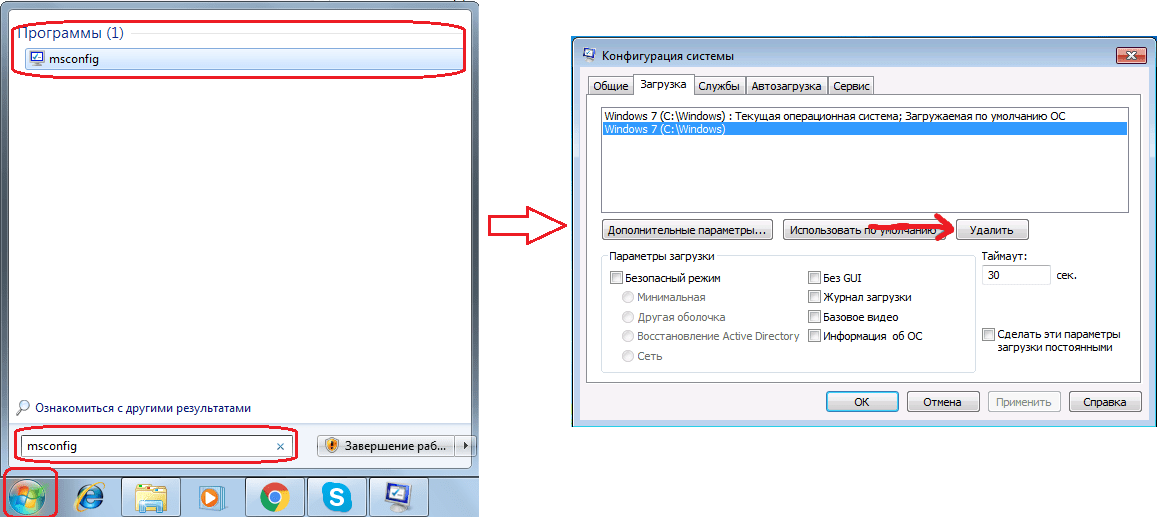
Task: Enable the Безопасный режим checkbox
Action: pyautogui.click(x=616, y=278)
